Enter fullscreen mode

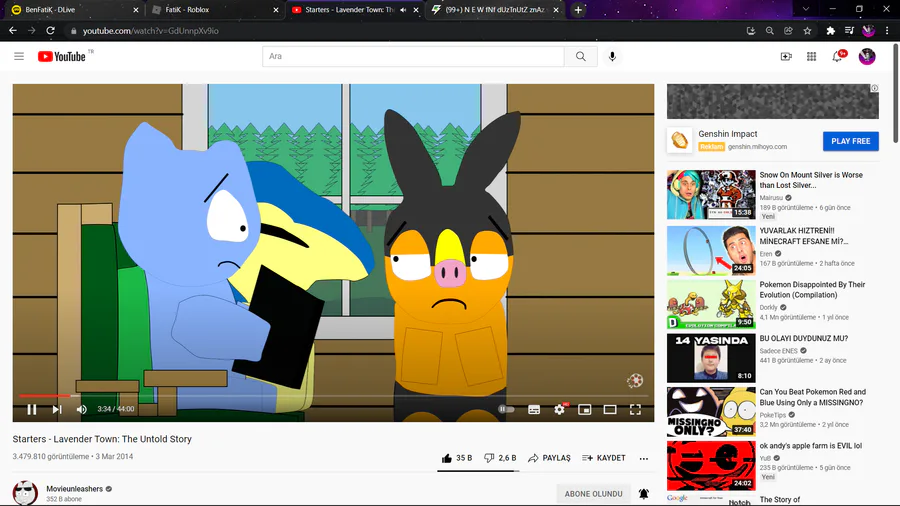[x=635, y=410]
